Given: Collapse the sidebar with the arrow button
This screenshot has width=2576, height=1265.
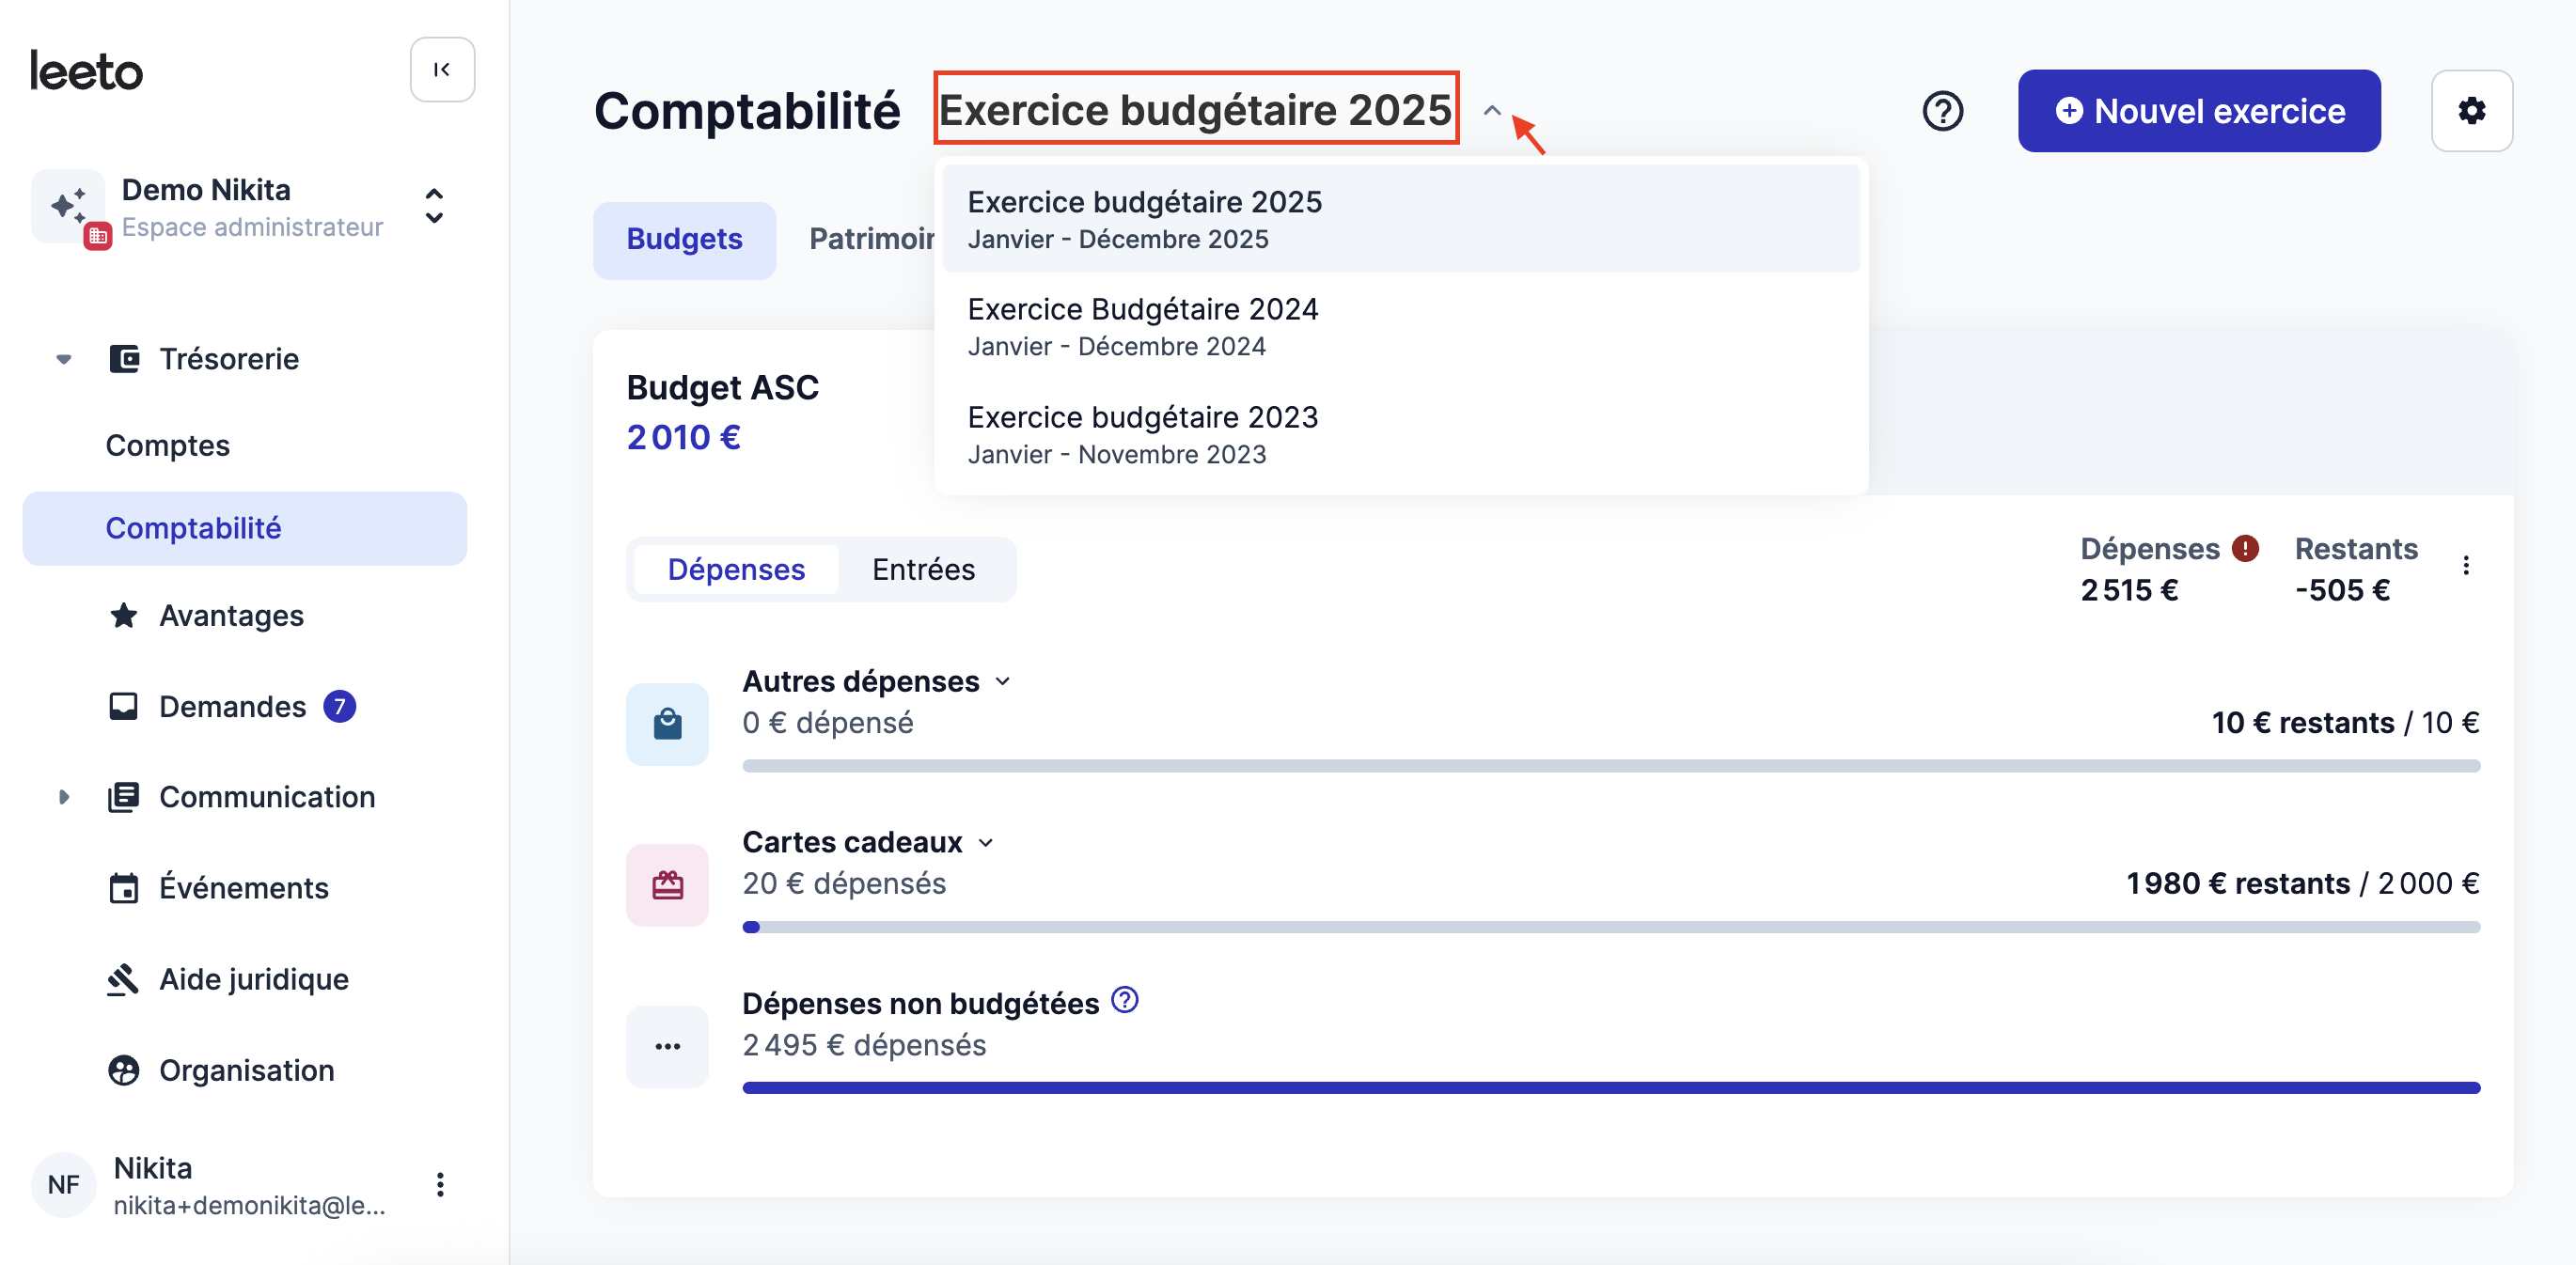Looking at the screenshot, I should 442,70.
